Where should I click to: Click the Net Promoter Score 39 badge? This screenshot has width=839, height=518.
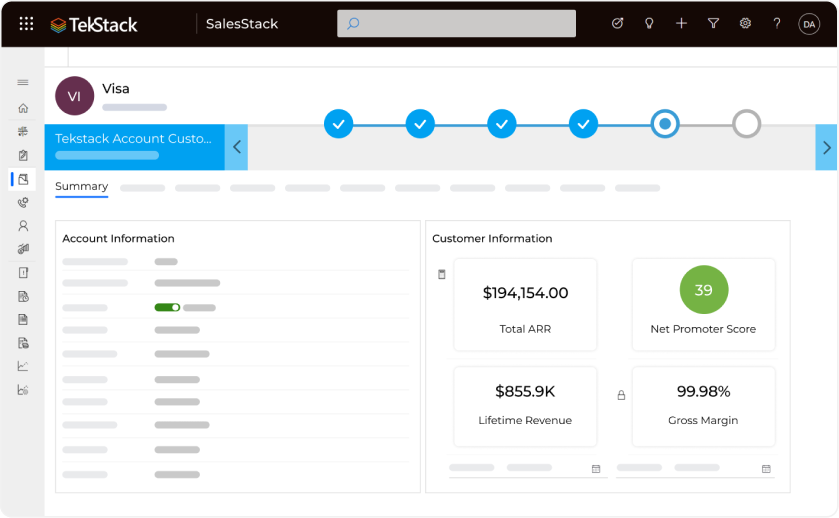point(704,290)
